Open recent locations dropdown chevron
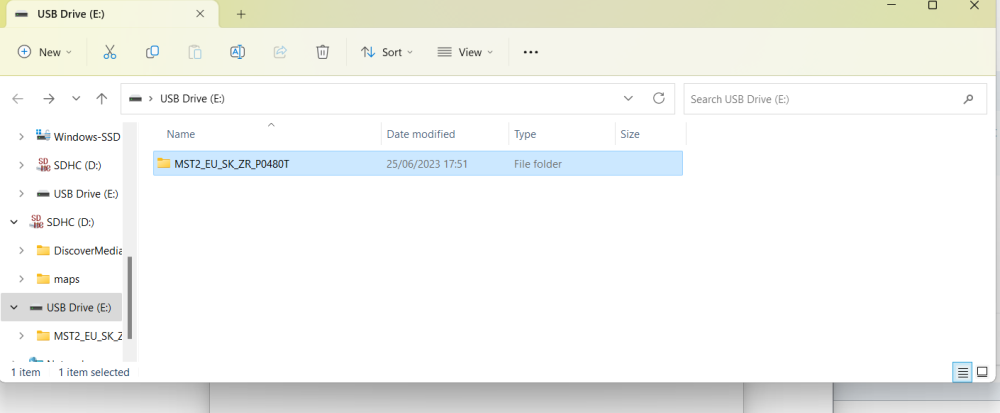 pos(76,99)
